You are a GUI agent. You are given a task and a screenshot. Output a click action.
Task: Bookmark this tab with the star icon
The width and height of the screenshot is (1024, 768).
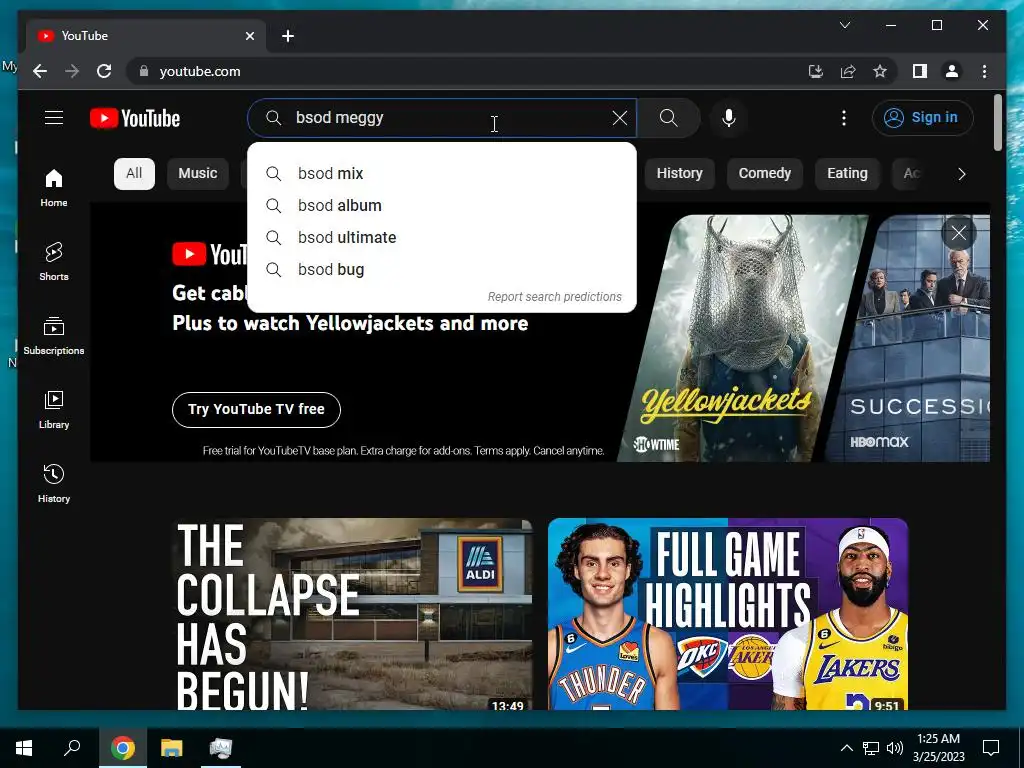(x=880, y=71)
